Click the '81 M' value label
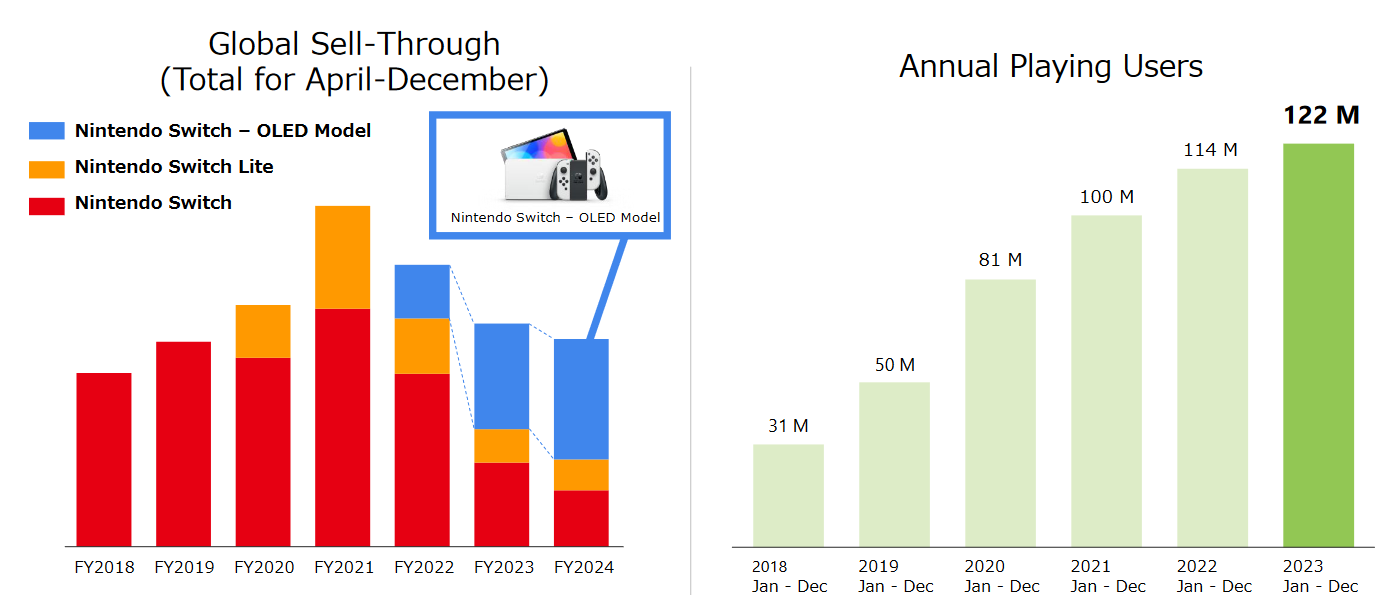The image size is (1396, 595). point(1001,260)
